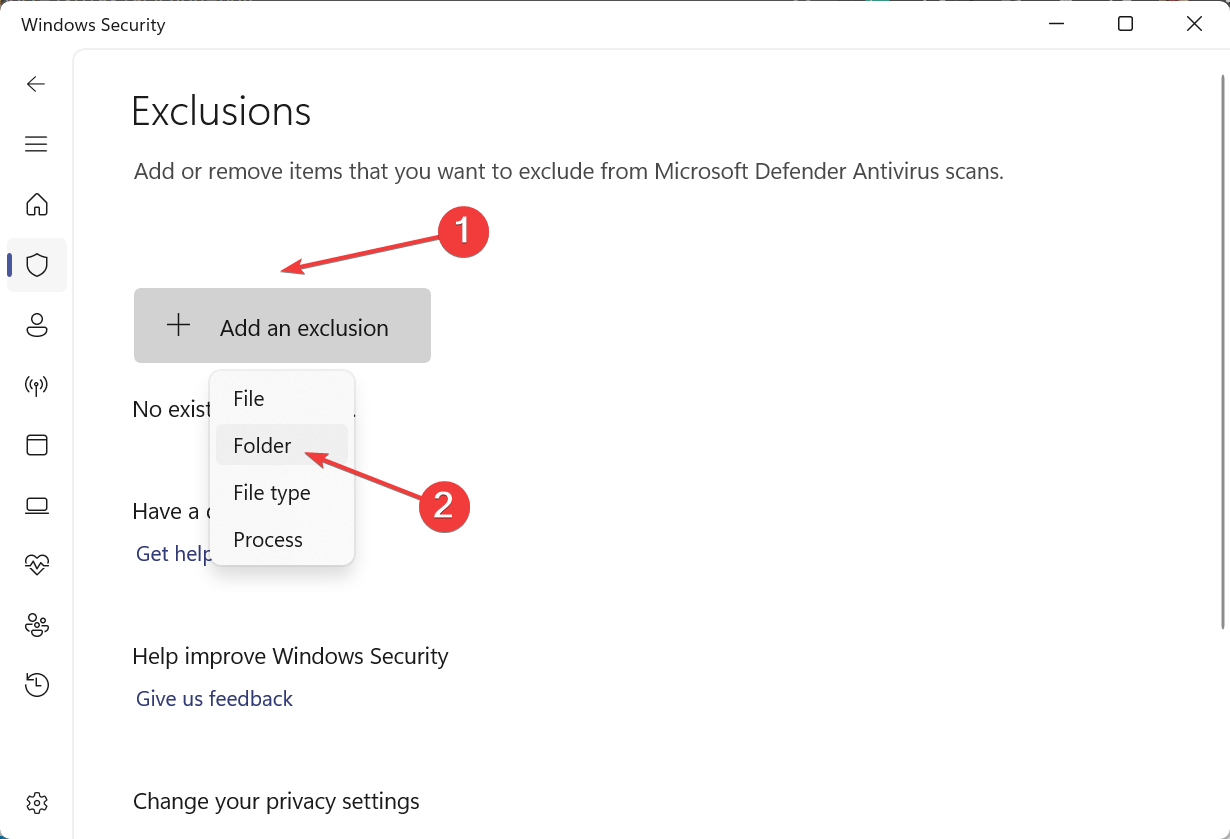
Task: Click the Windows Security title text
Action: [x=93, y=25]
